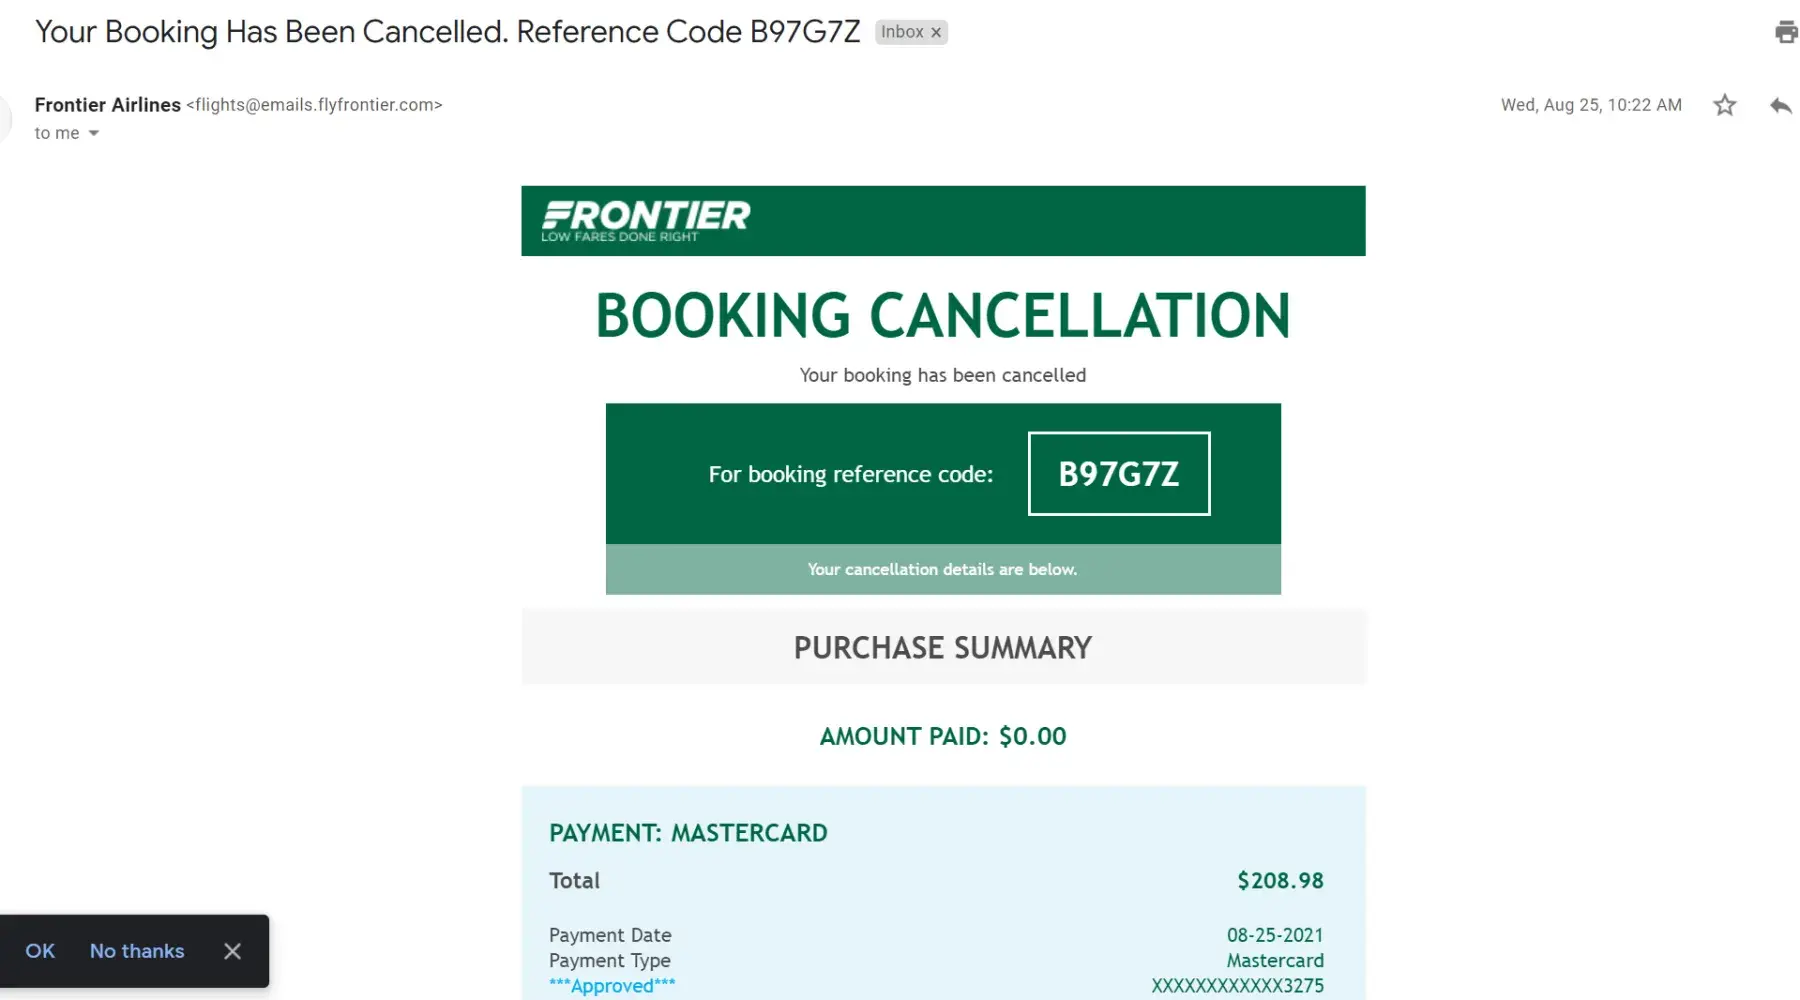Expand the "to me" recipient details arrow
The image size is (1800, 1000).
[x=94, y=133]
